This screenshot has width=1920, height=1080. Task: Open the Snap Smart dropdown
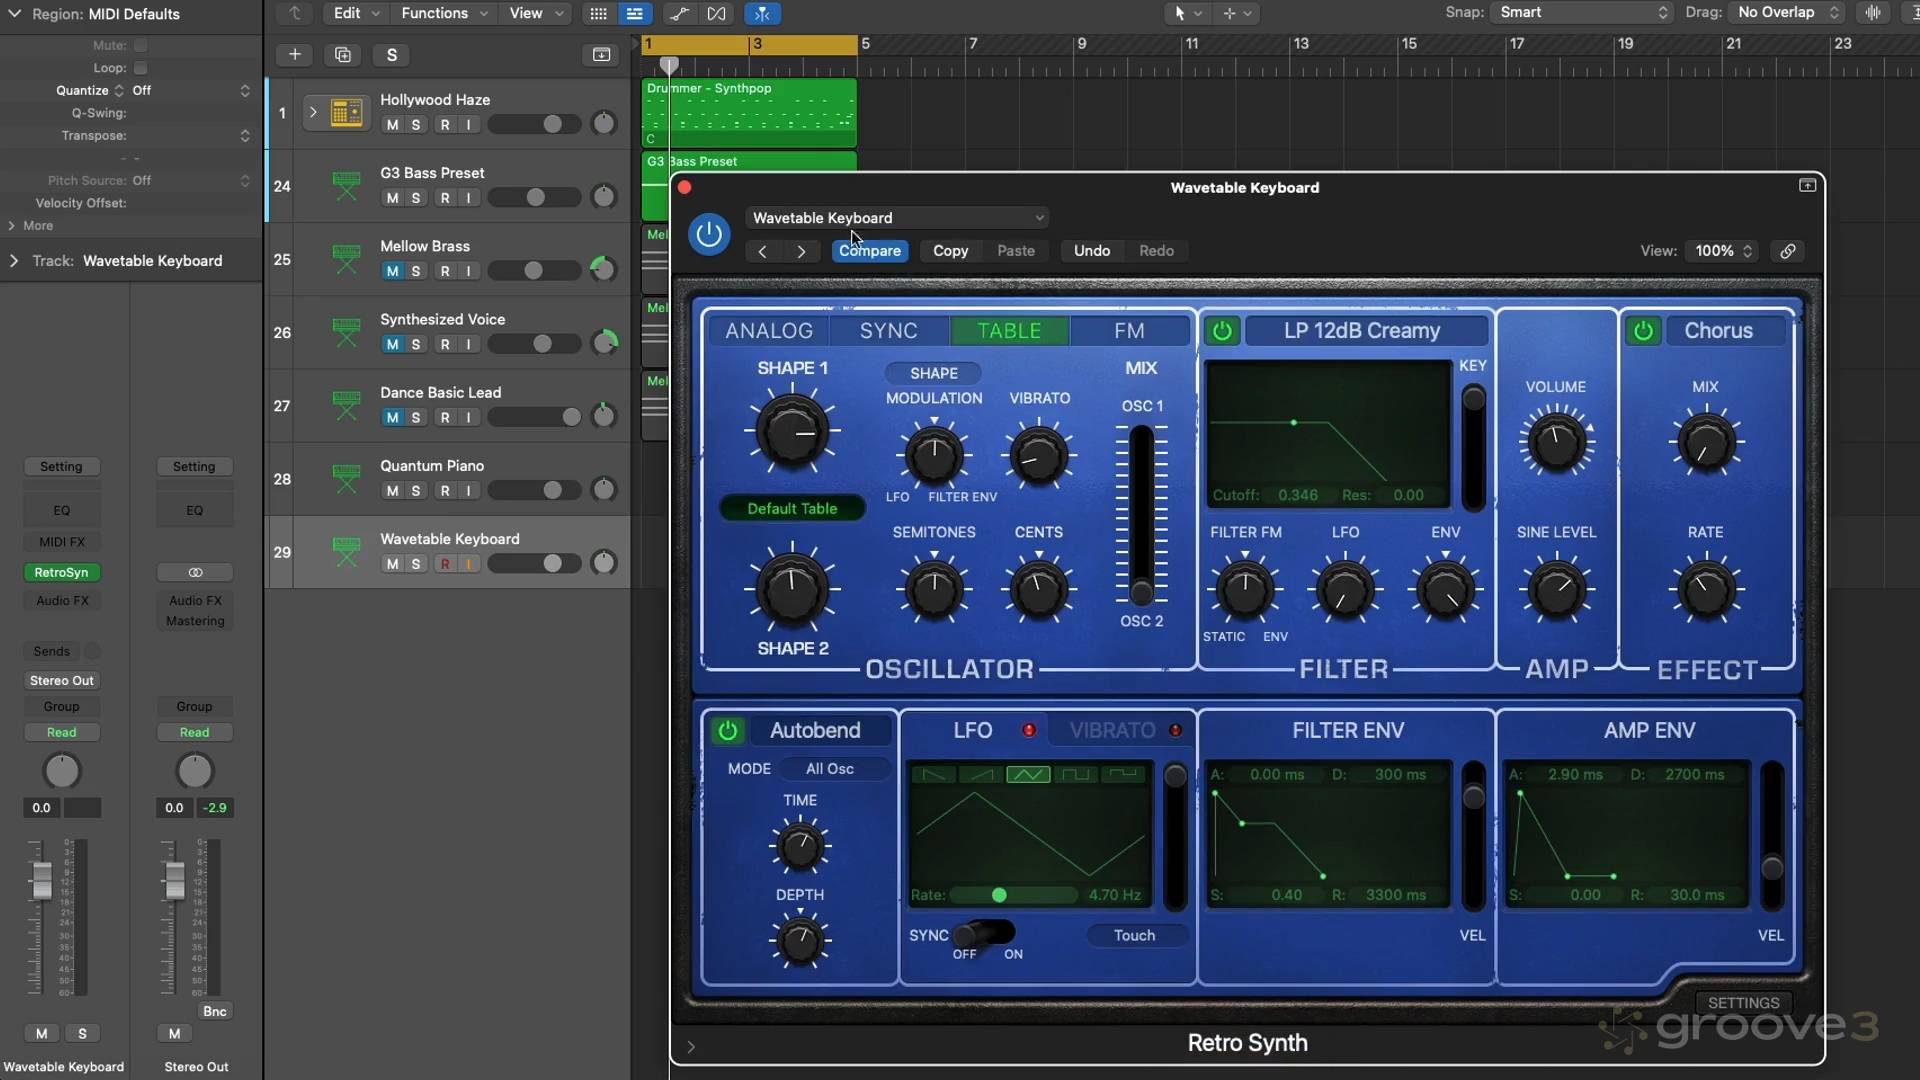1582,12
